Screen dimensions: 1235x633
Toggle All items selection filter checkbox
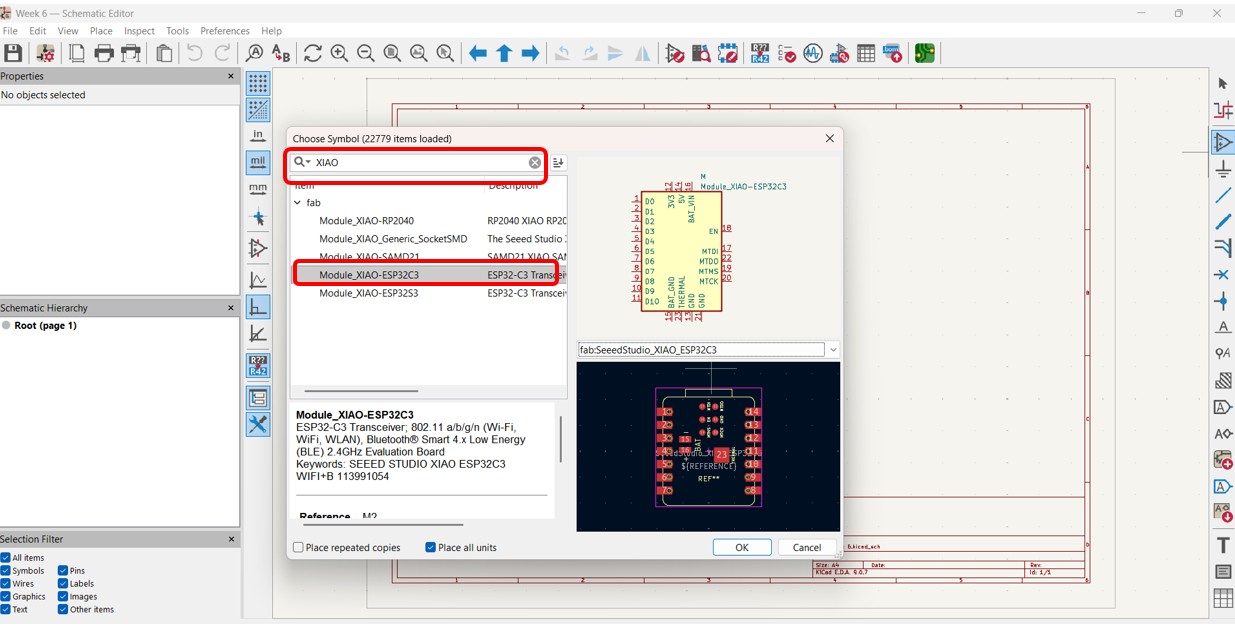(6, 558)
